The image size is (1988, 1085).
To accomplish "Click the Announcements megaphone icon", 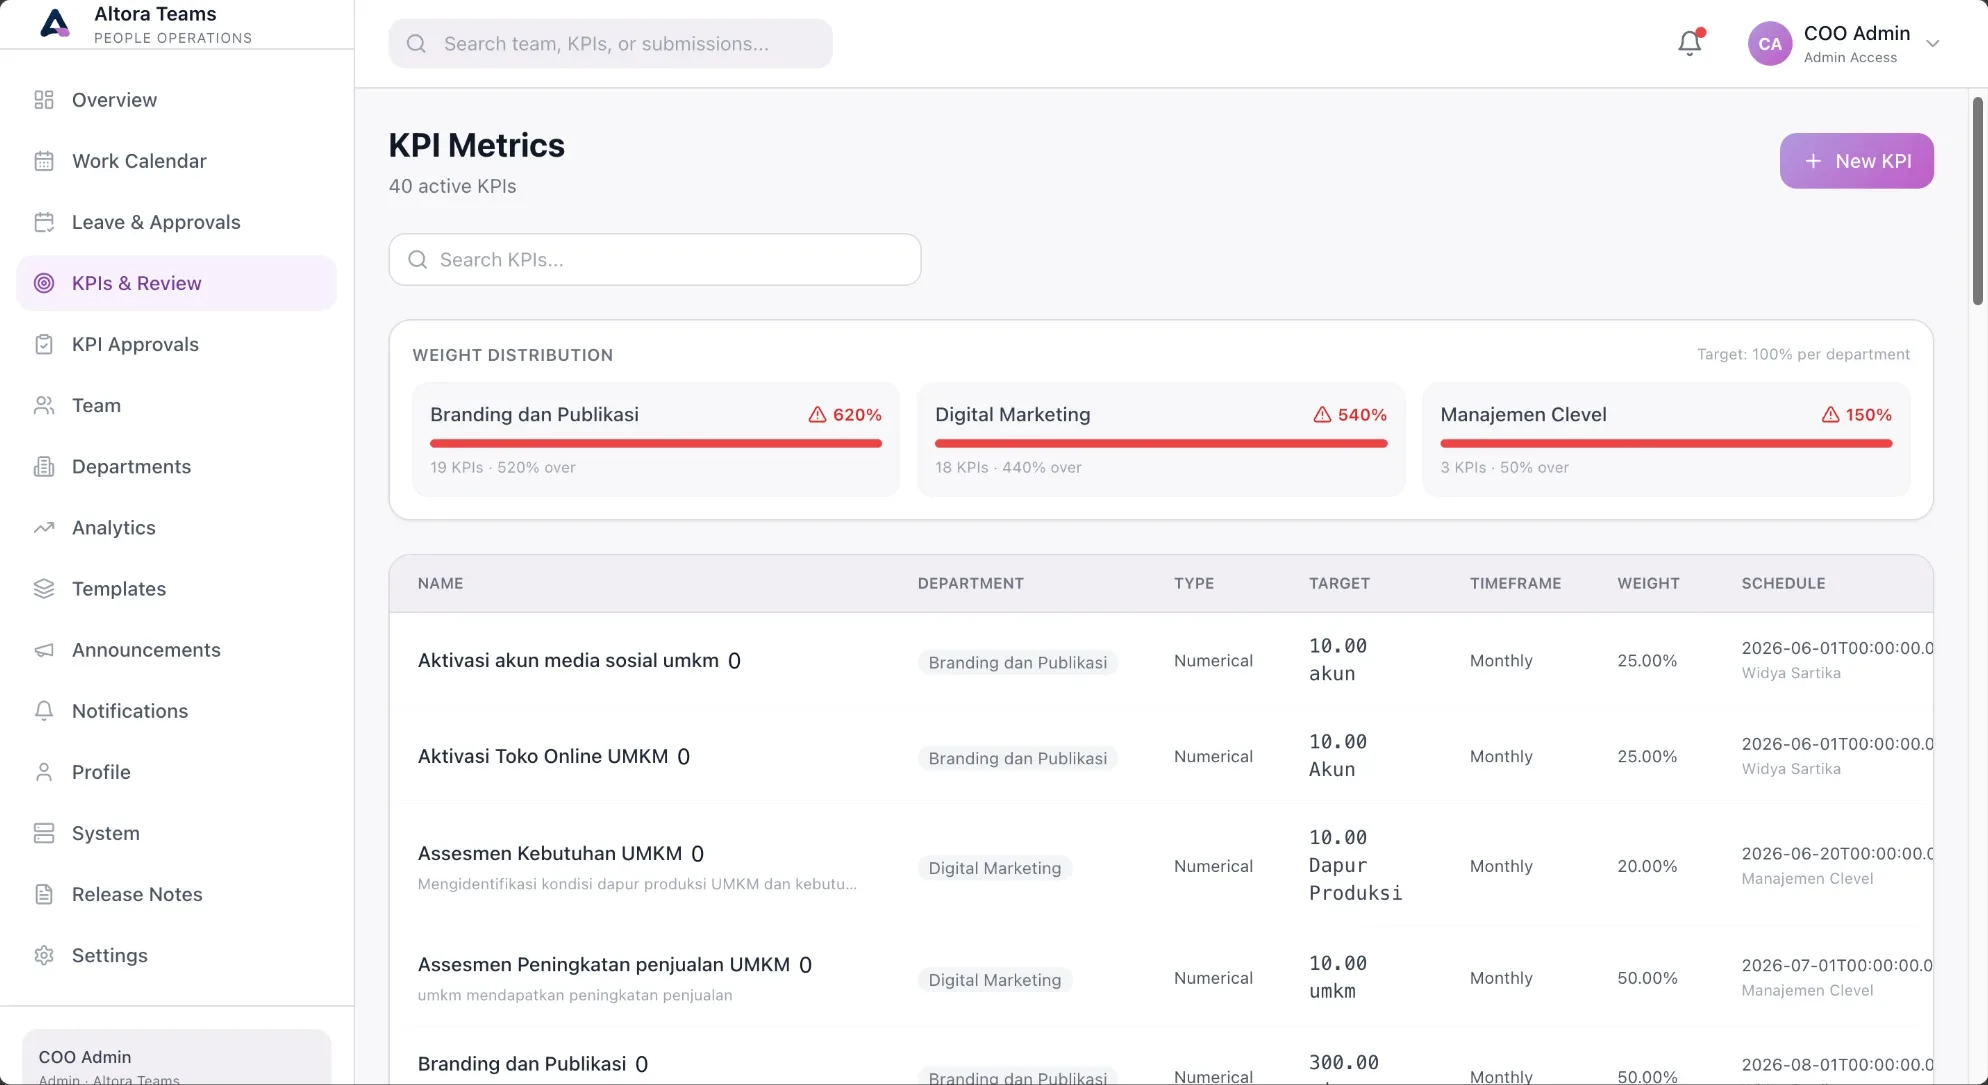I will (x=44, y=650).
